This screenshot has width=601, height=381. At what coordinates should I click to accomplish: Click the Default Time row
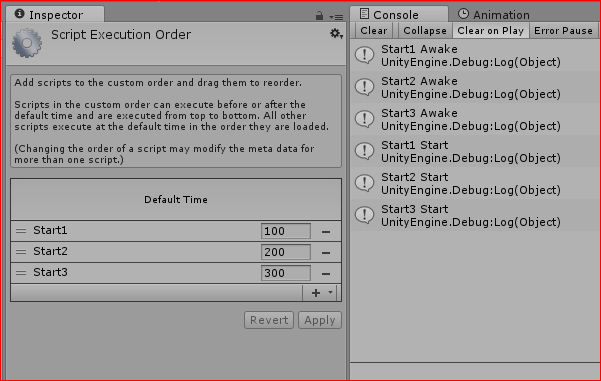[176, 199]
